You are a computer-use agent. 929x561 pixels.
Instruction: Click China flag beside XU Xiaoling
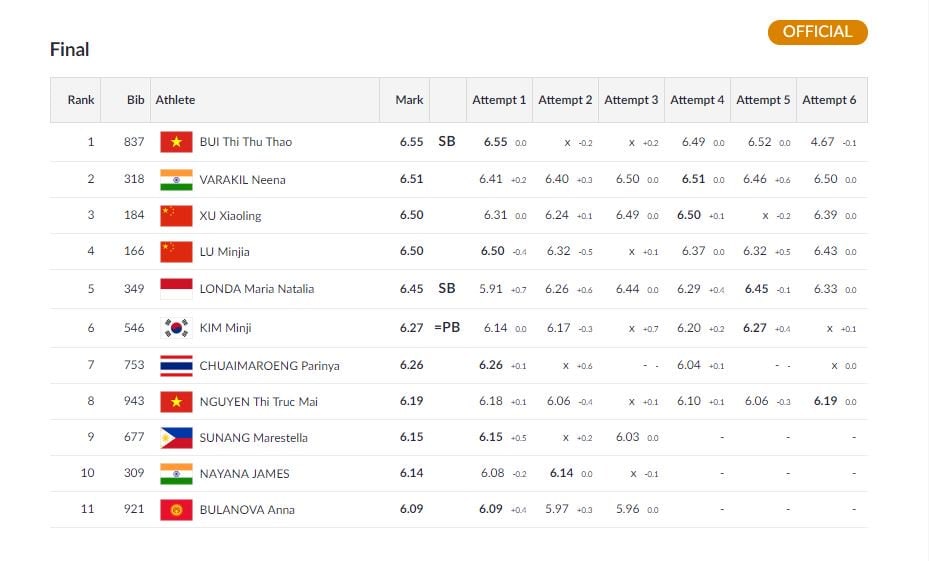[x=176, y=216]
